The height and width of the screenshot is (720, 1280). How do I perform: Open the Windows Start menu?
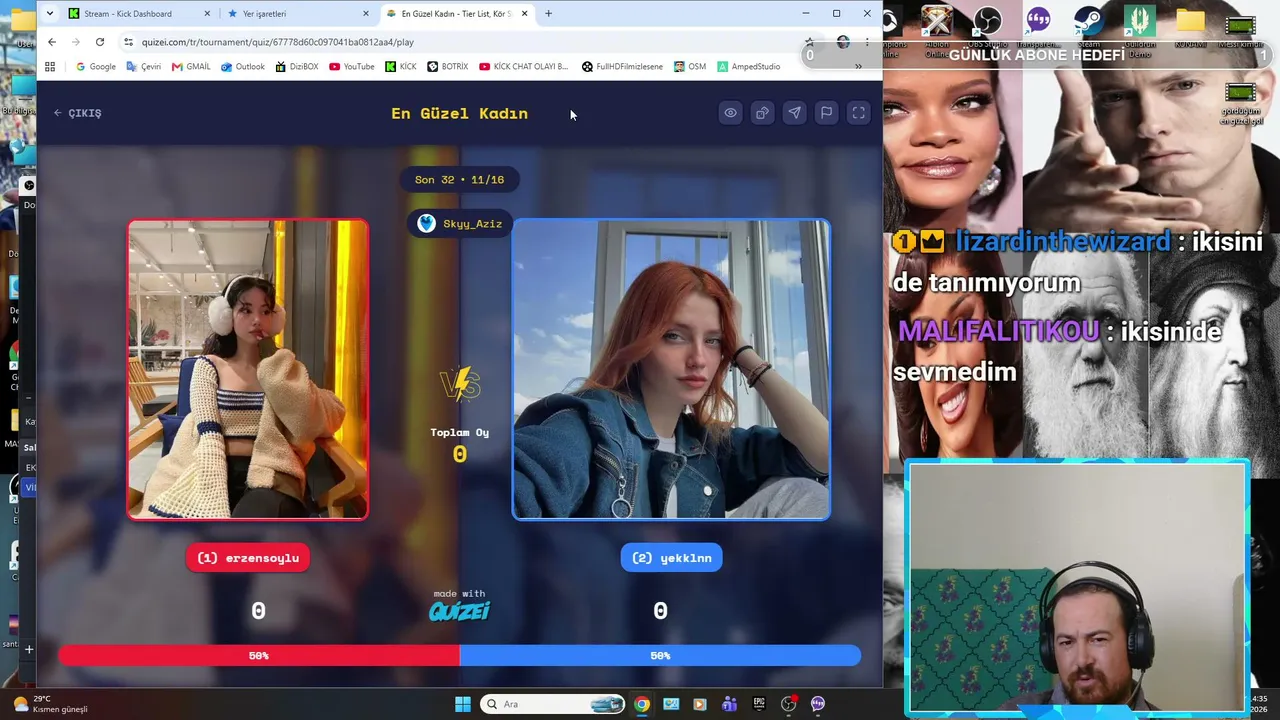[463, 704]
